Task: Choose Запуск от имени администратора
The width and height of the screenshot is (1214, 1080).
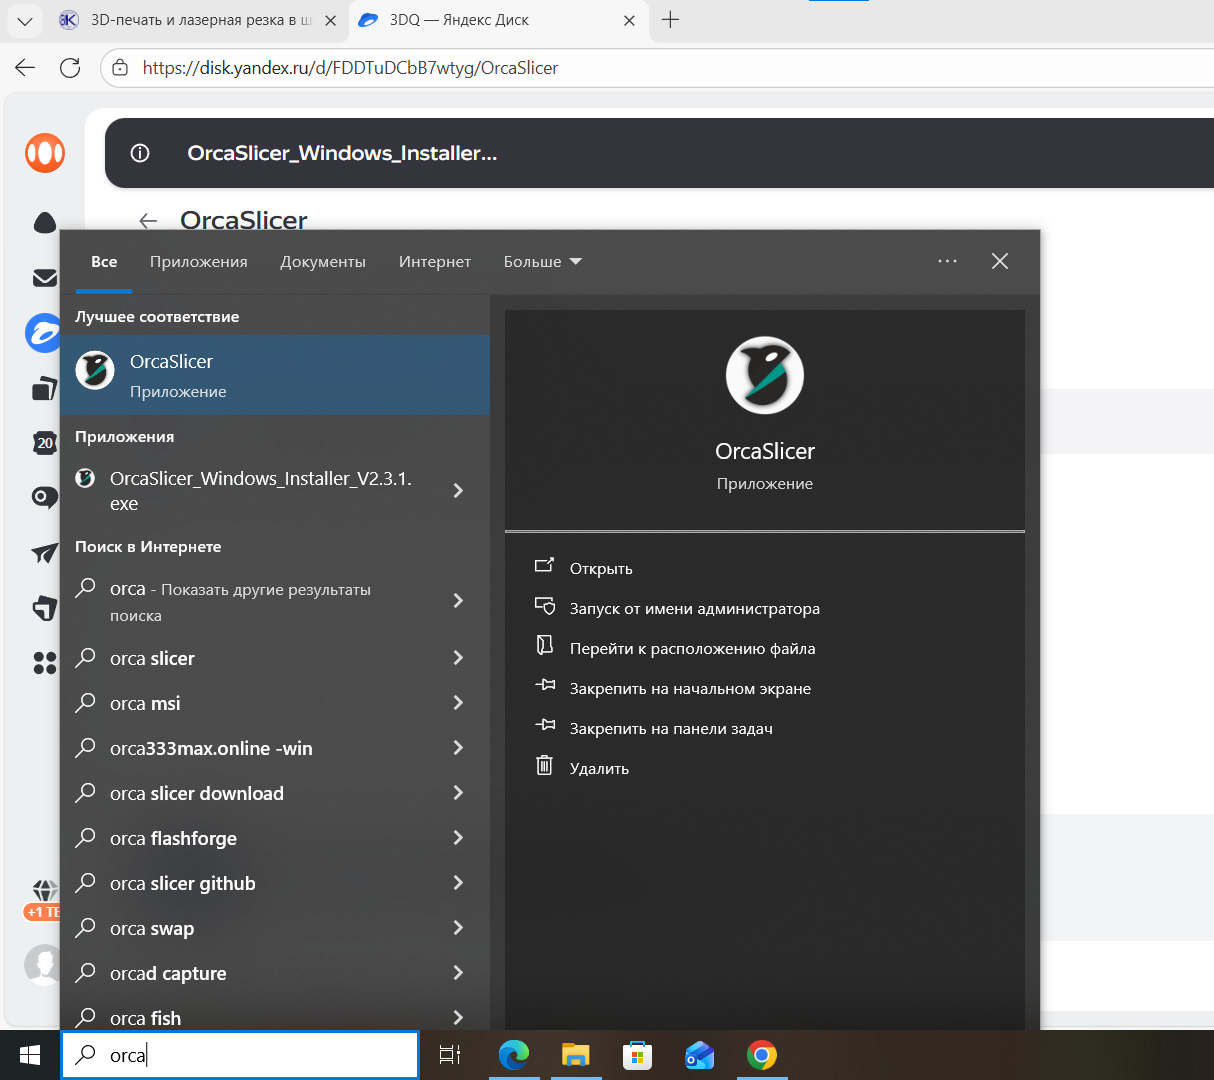Action: coord(695,609)
